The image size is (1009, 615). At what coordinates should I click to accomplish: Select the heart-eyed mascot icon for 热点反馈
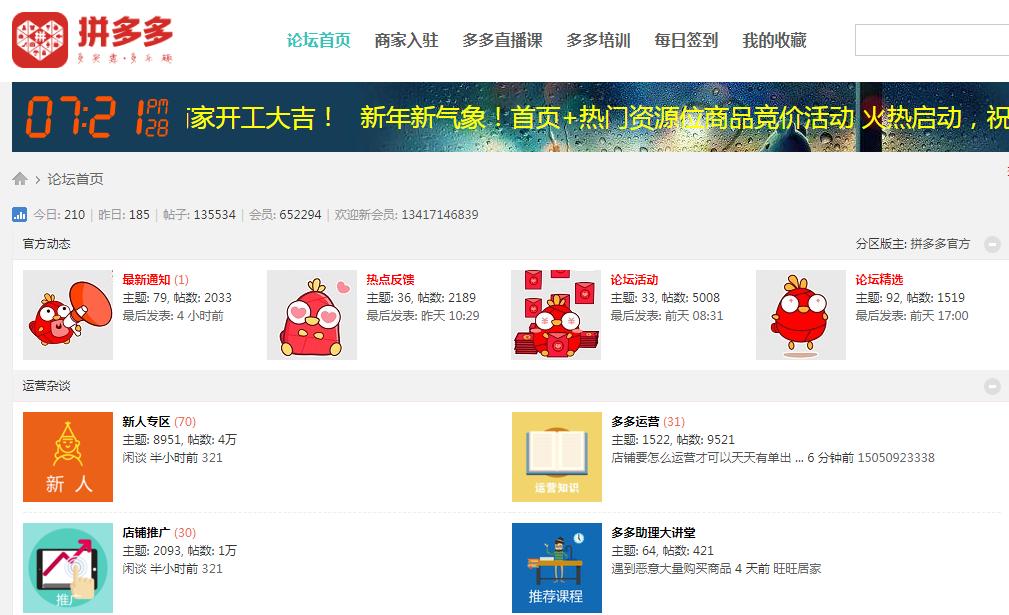pyautogui.click(x=310, y=314)
